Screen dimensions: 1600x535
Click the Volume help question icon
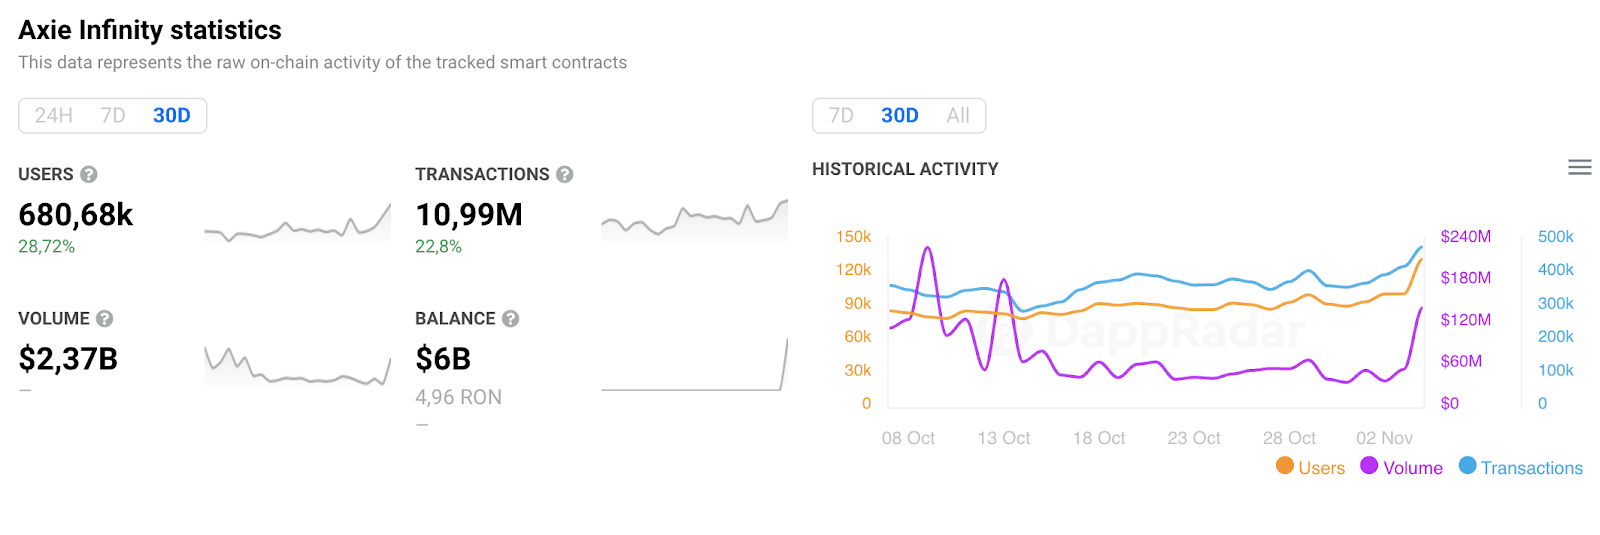pyautogui.click(x=105, y=318)
